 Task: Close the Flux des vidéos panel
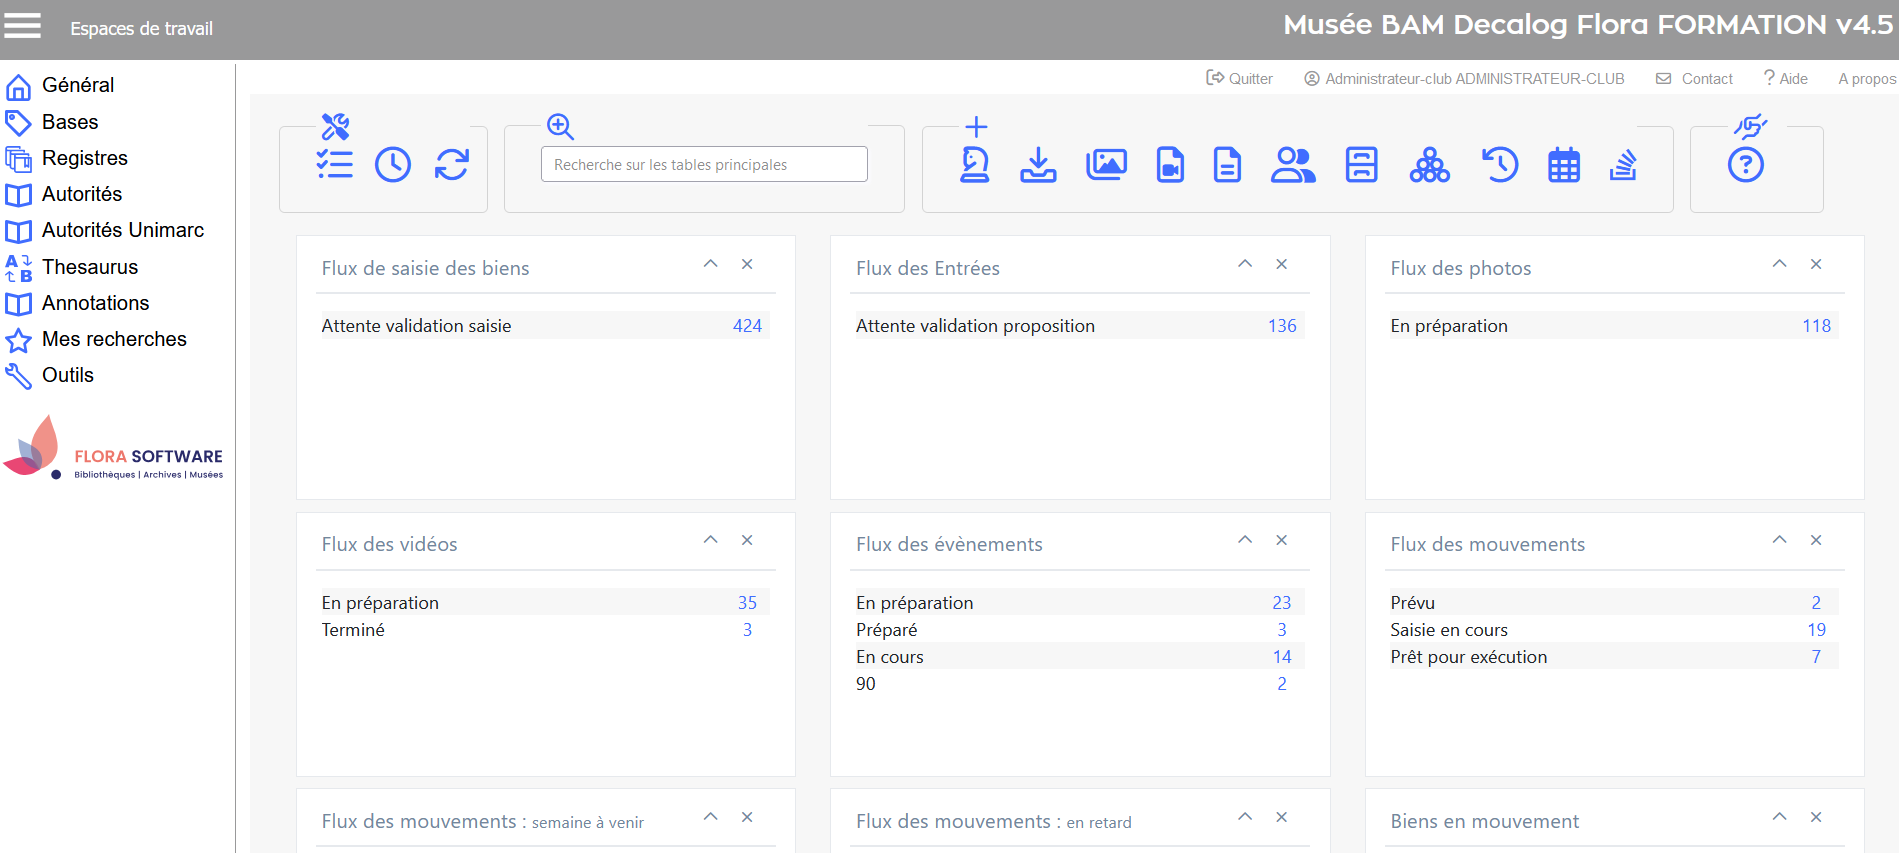[747, 540]
